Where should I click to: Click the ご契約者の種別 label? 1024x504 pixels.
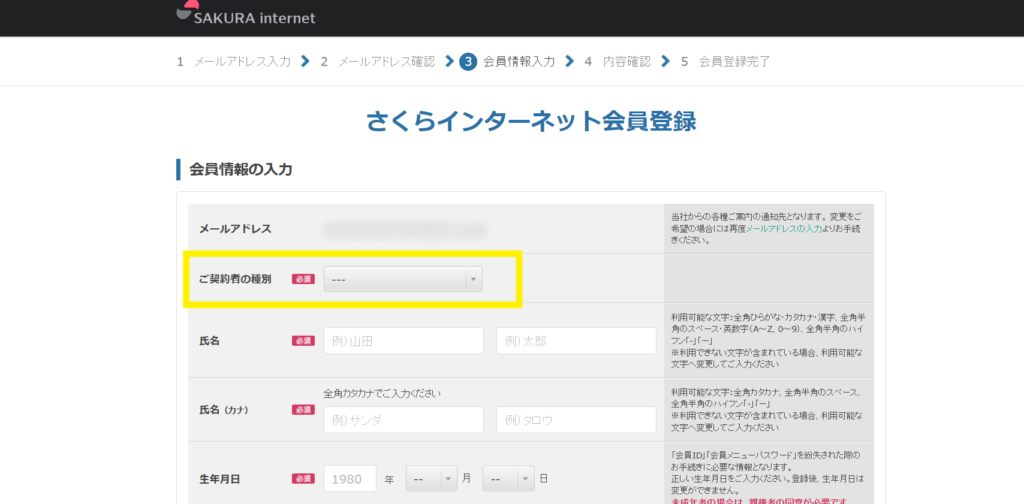235,279
